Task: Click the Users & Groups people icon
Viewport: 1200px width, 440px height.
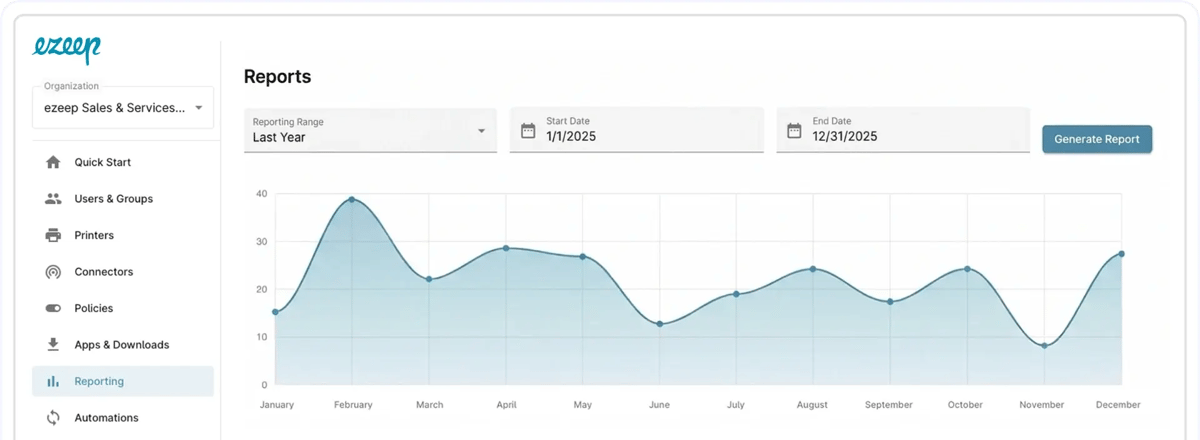Action: click(x=53, y=199)
